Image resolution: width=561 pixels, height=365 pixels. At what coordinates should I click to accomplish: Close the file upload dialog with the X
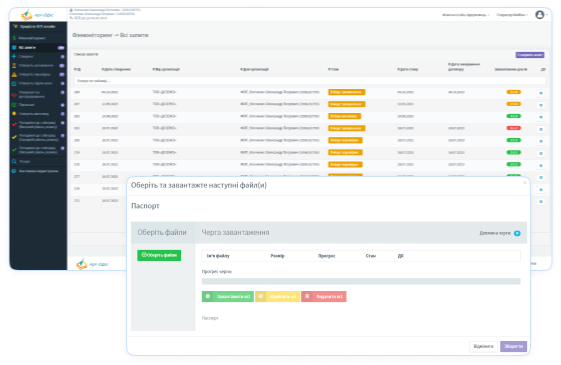point(525,183)
